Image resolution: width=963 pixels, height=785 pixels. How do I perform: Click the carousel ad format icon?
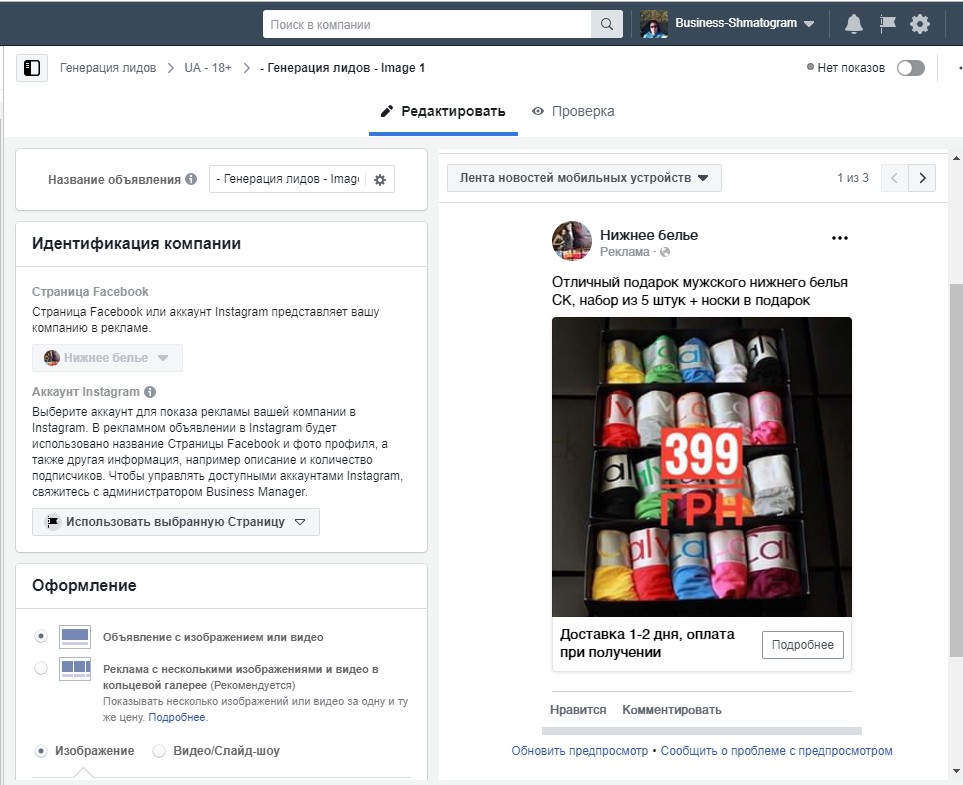pyautogui.click(x=75, y=669)
